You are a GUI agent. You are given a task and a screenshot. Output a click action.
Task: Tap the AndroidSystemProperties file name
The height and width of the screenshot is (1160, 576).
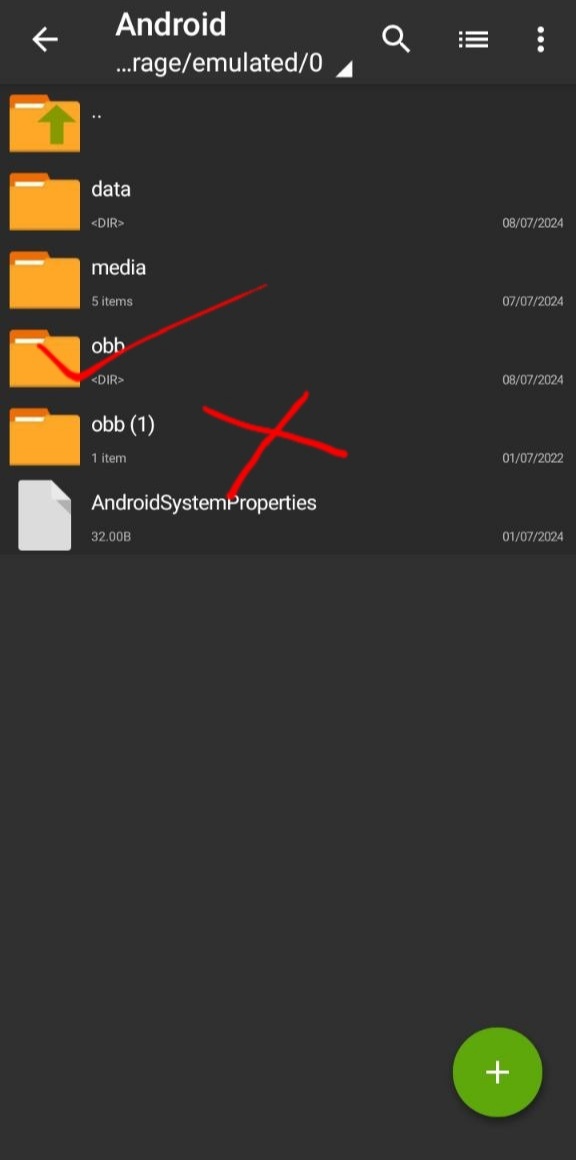pos(204,503)
